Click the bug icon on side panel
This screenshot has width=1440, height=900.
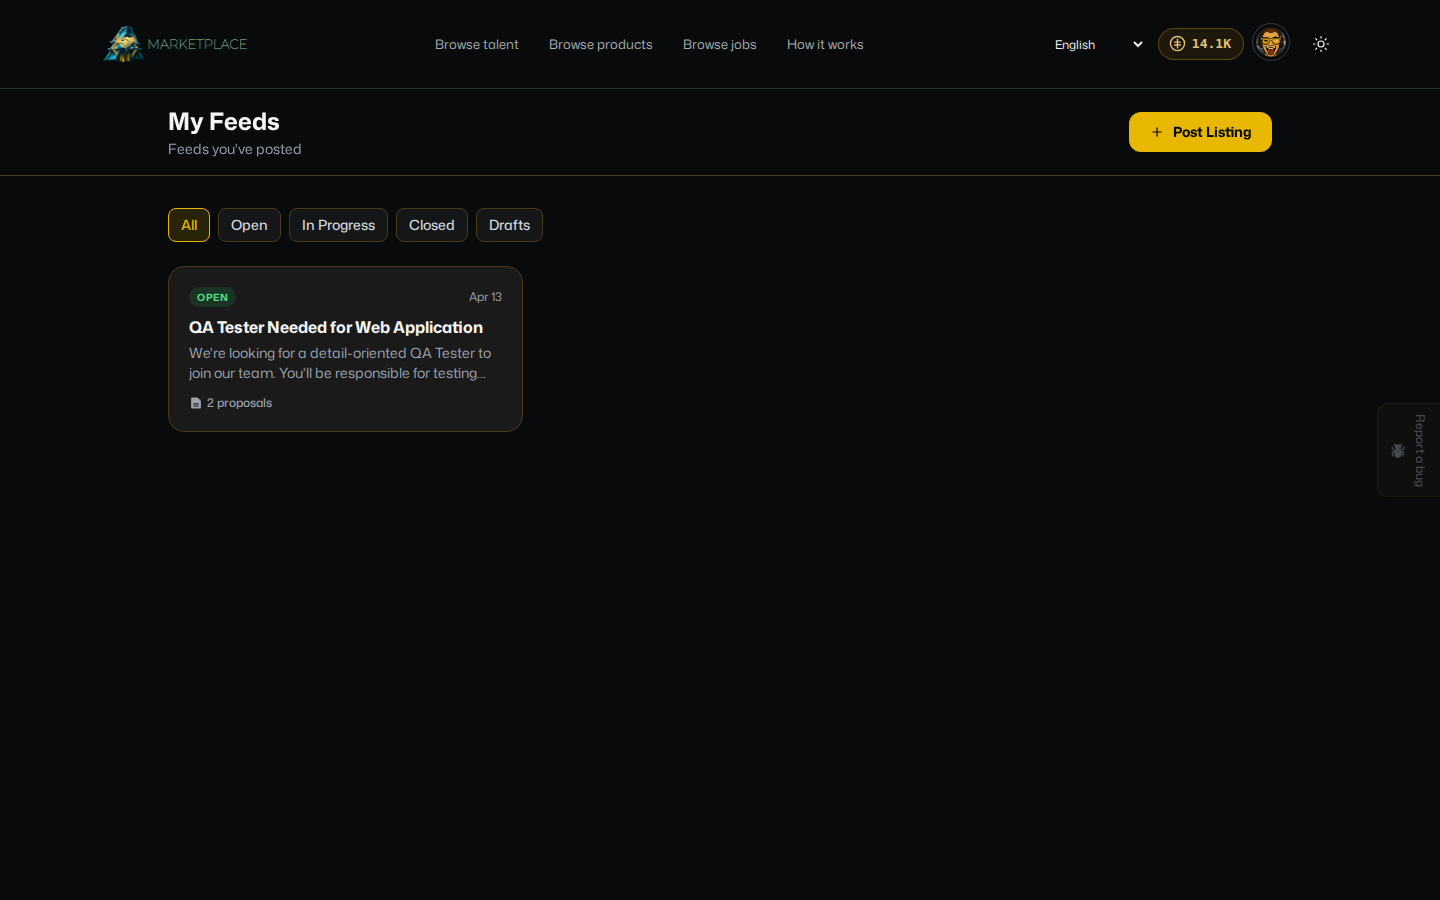click(x=1398, y=451)
